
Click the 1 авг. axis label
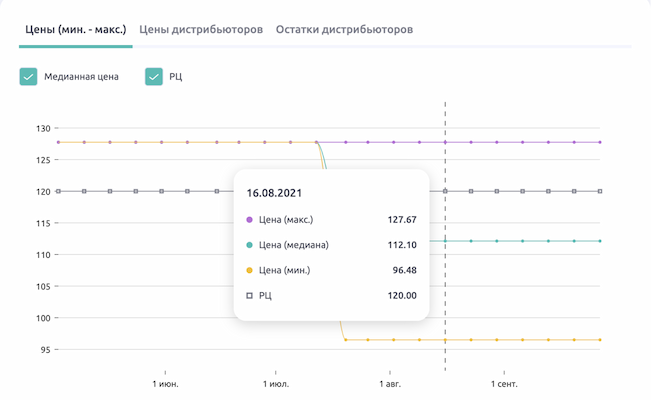coord(390,384)
